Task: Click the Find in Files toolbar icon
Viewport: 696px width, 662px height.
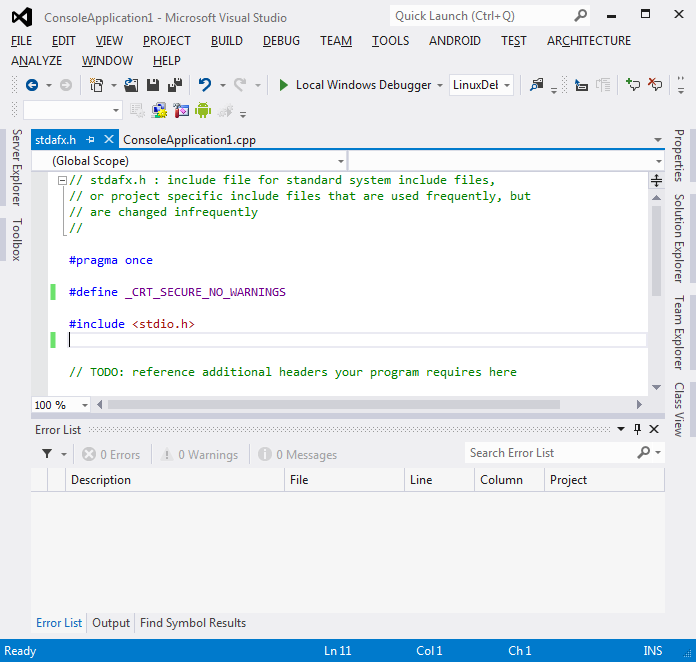Action: pyautogui.click(x=537, y=84)
